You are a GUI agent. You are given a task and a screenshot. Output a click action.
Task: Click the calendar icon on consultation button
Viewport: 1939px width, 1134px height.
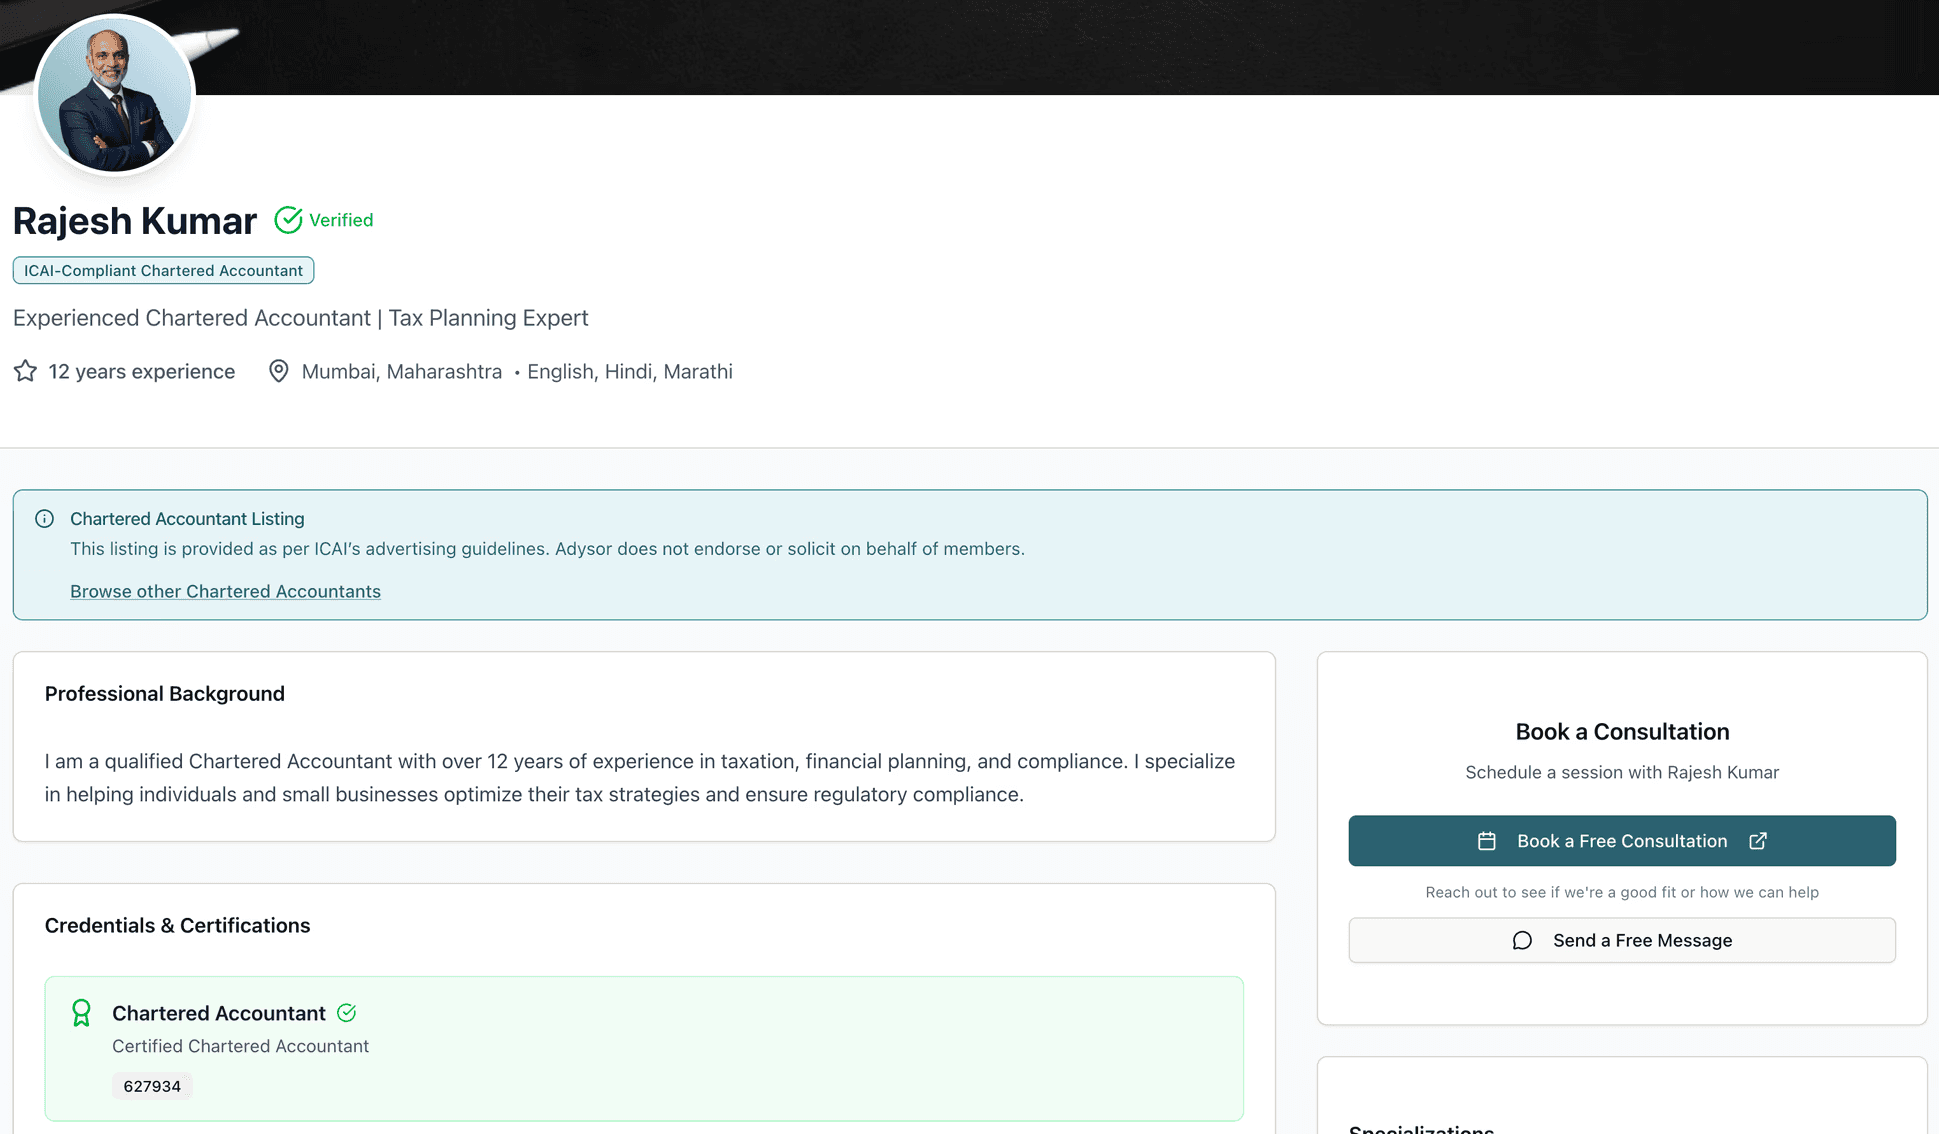[x=1487, y=841]
